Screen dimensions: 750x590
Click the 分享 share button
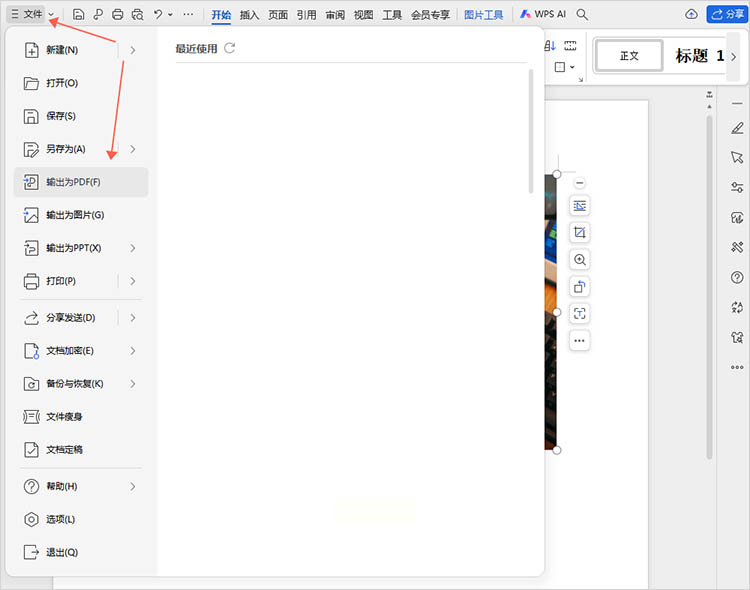coord(727,14)
